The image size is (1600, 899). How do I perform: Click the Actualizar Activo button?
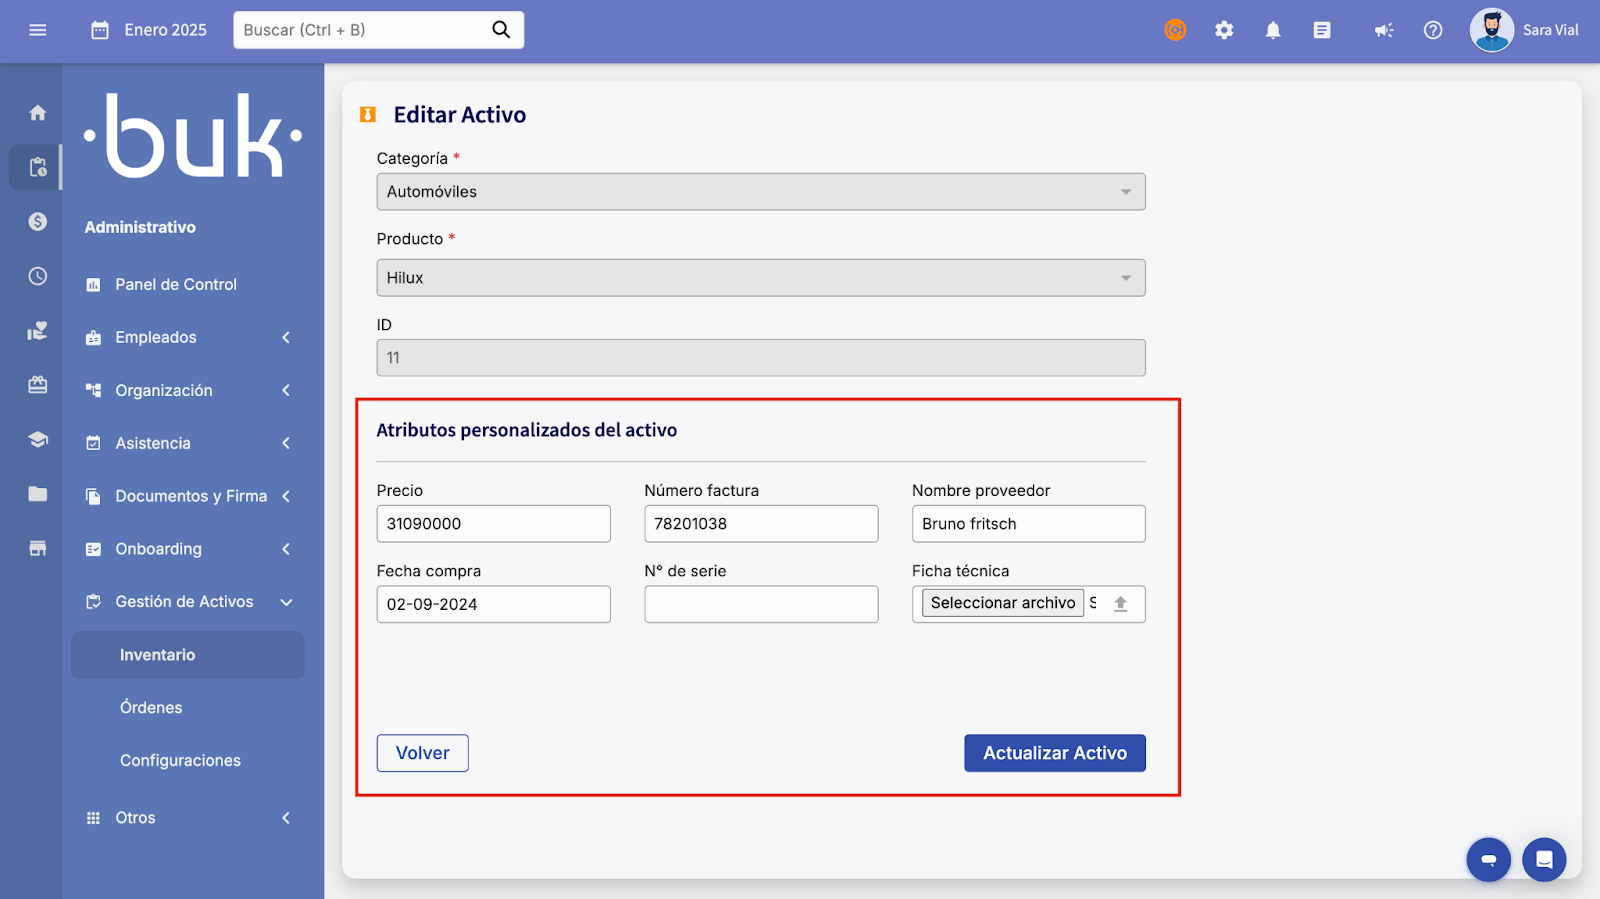1054,753
